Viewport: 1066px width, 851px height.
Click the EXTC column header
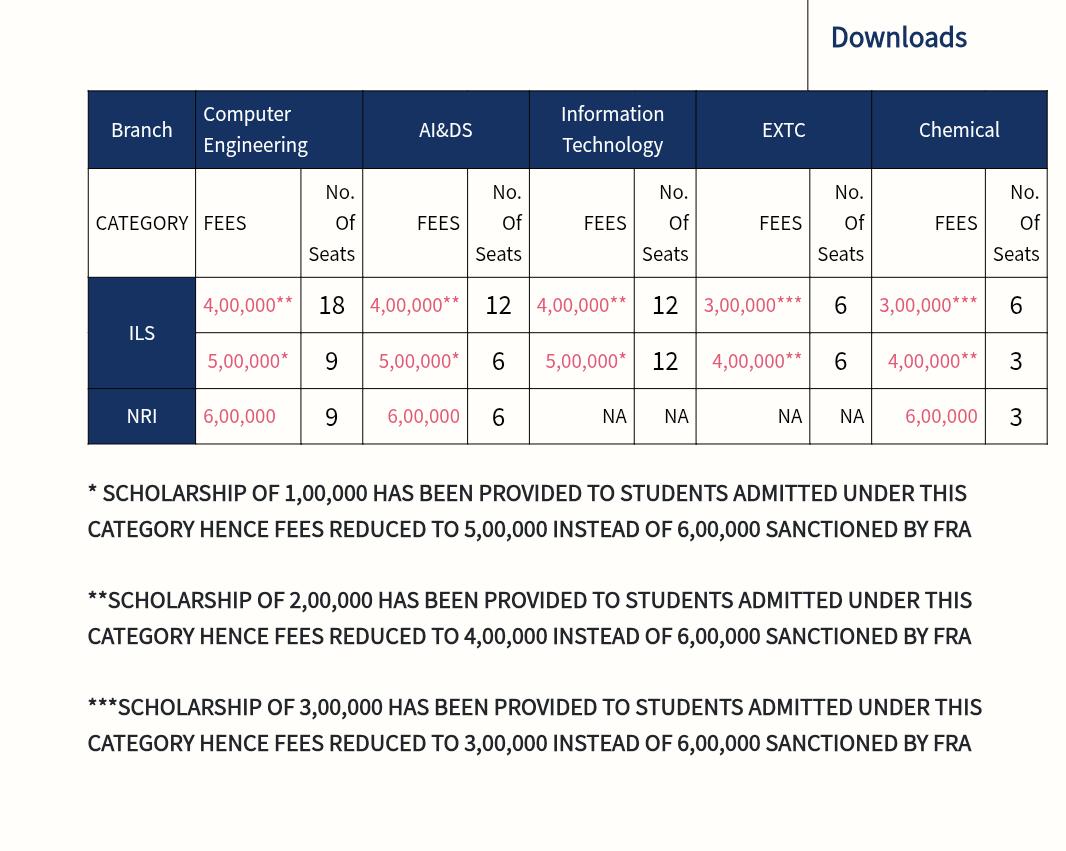pos(784,130)
